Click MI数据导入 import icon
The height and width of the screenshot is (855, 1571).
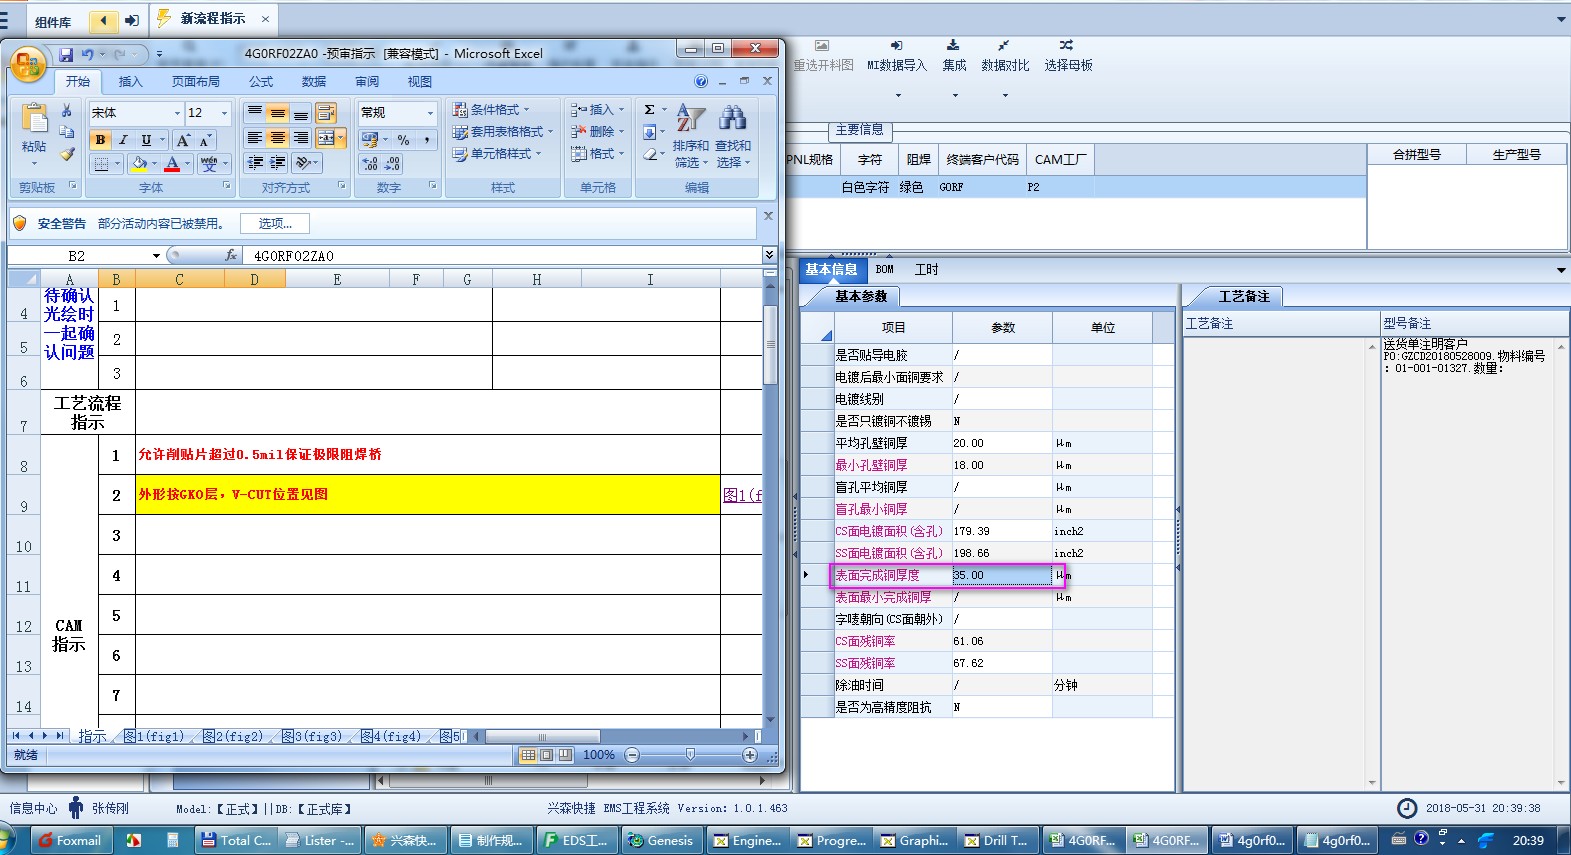click(x=897, y=46)
